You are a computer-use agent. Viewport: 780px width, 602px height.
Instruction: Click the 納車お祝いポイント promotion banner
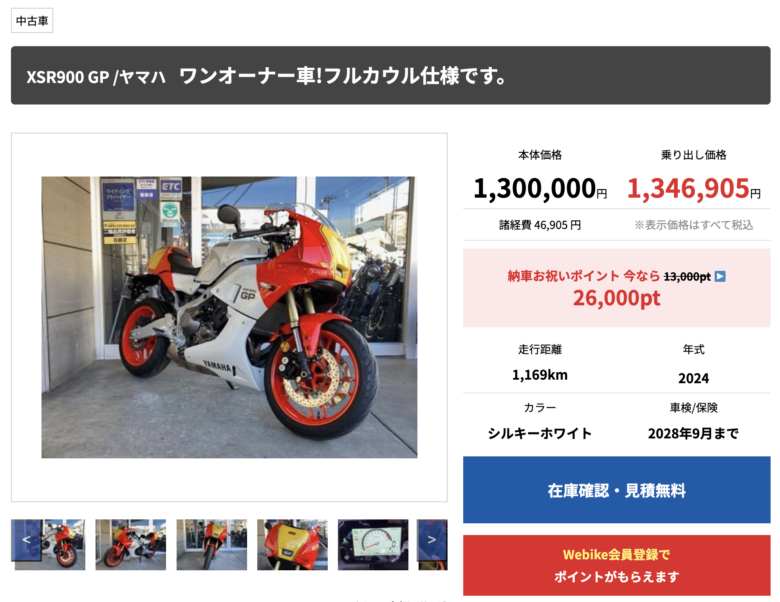coord(617,288)
